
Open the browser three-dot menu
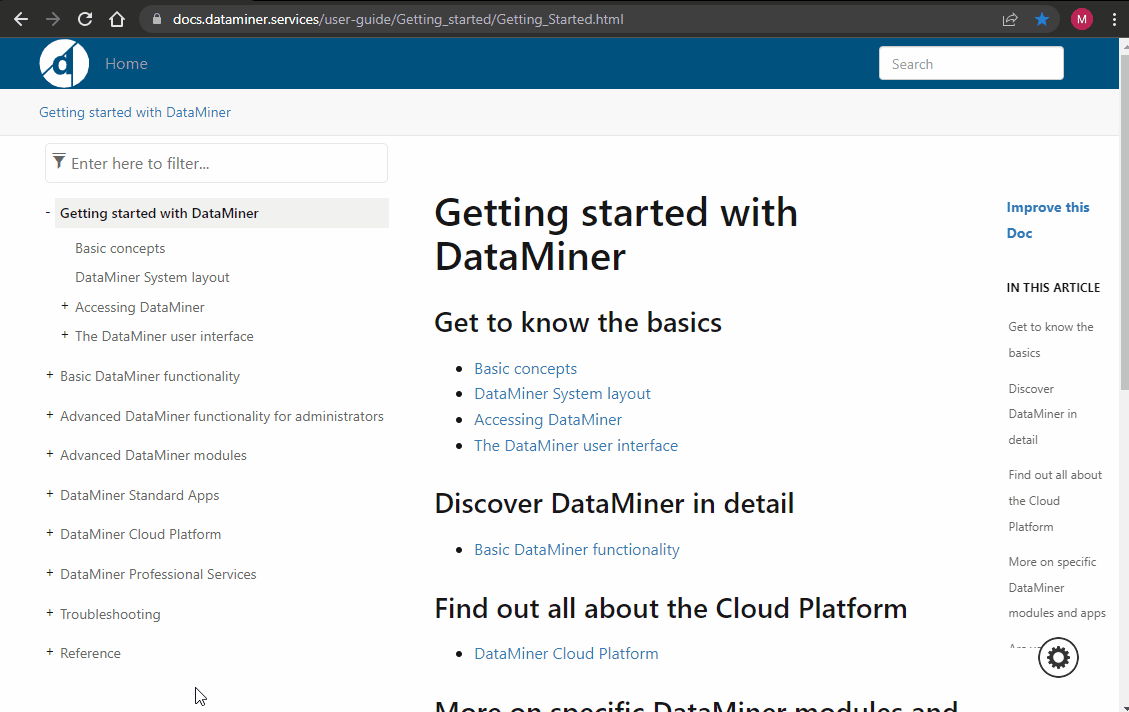[1114, 19]
